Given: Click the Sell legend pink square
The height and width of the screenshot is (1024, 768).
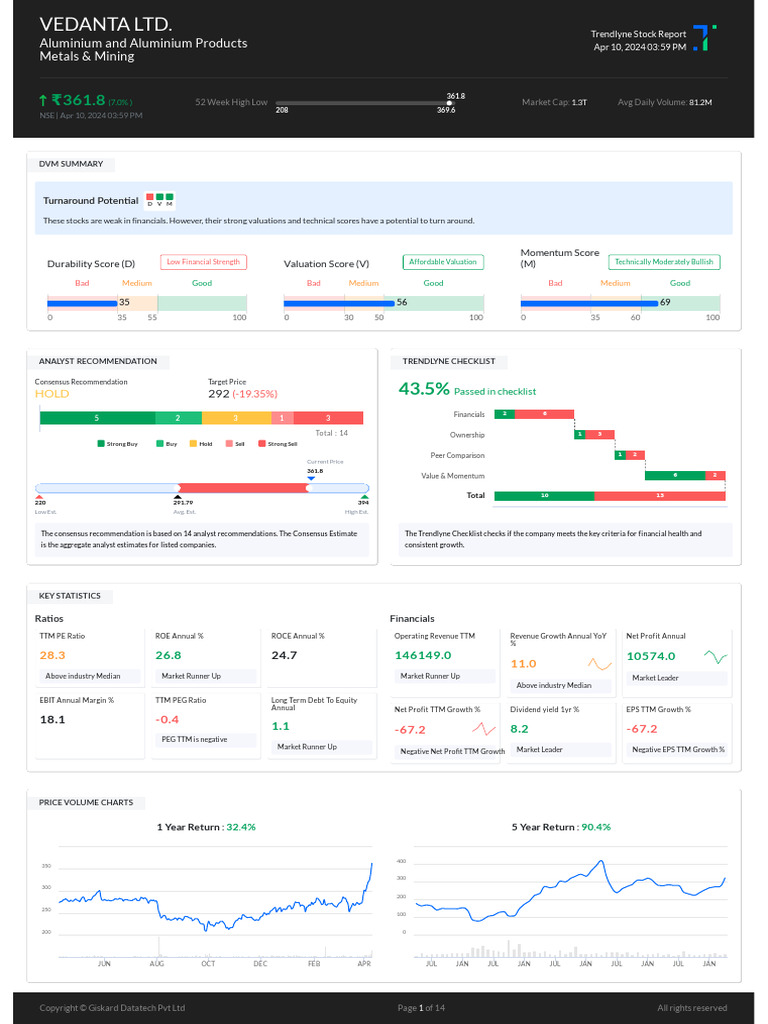Looking at the screenshot, I should 229,443.
